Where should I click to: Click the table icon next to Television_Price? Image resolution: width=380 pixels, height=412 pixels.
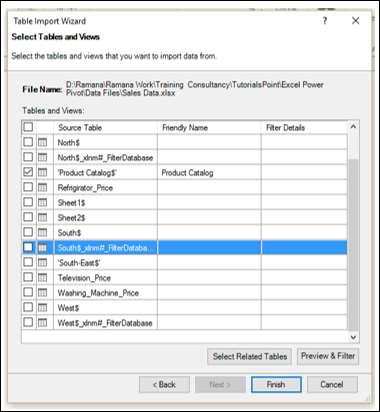point(42,278)
